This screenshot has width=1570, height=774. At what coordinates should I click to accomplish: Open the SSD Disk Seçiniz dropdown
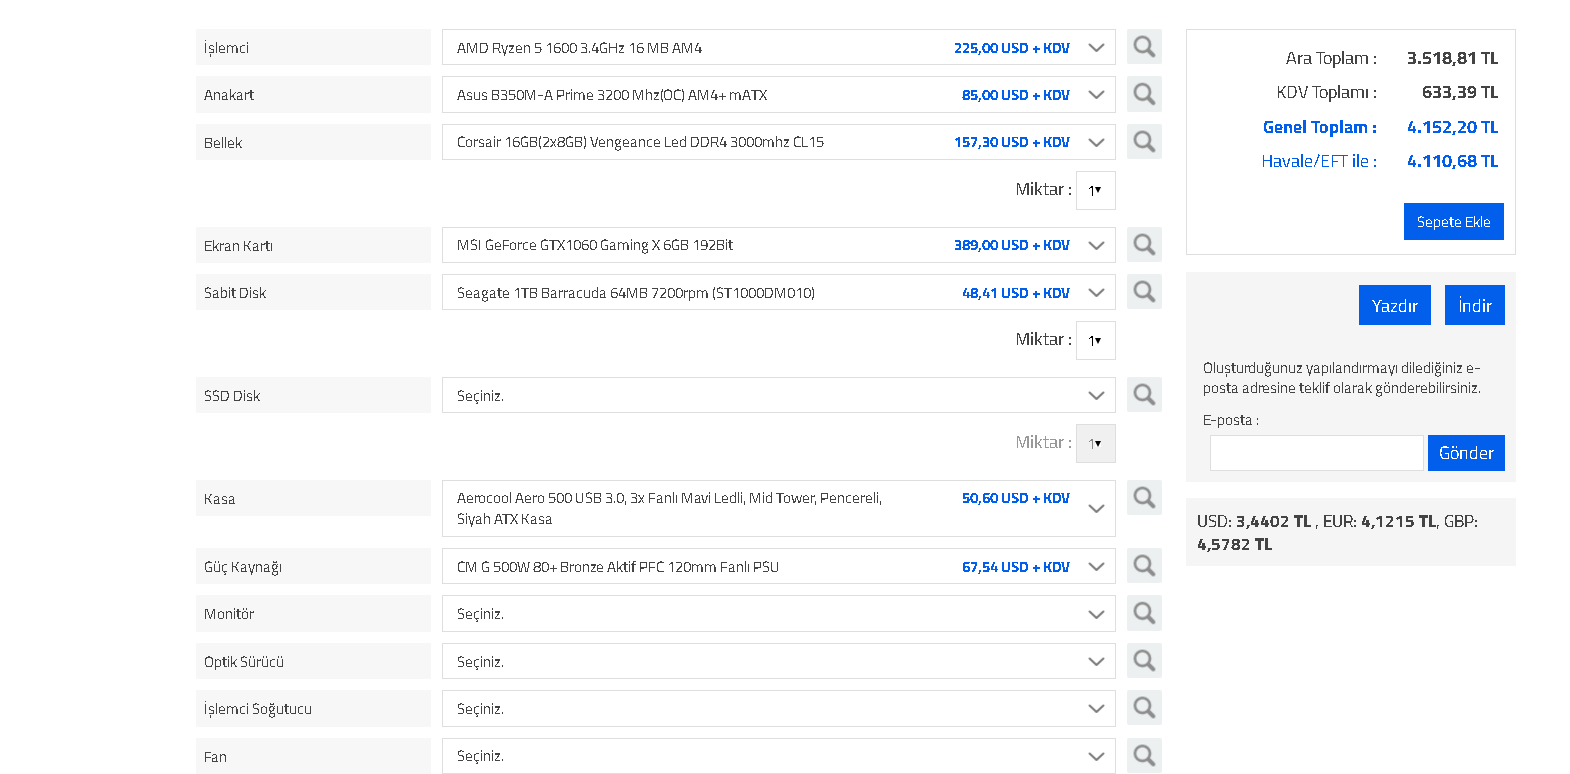tap(778, 395)
